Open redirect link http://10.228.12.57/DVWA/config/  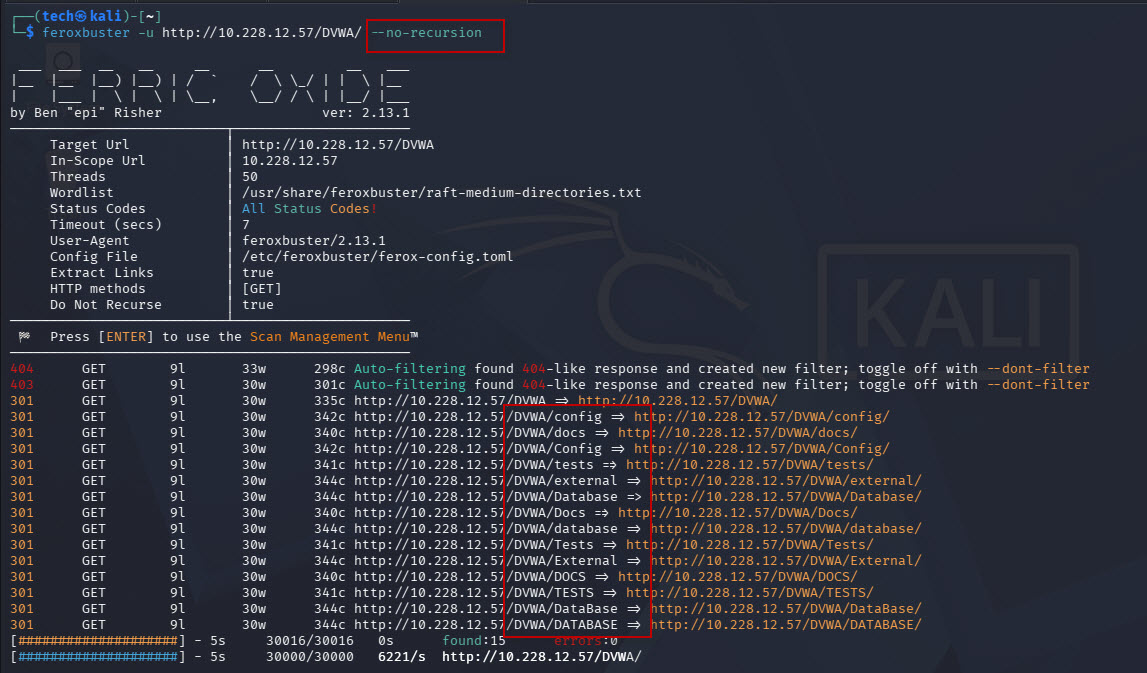pyautogui.click(x=761, y=417)
